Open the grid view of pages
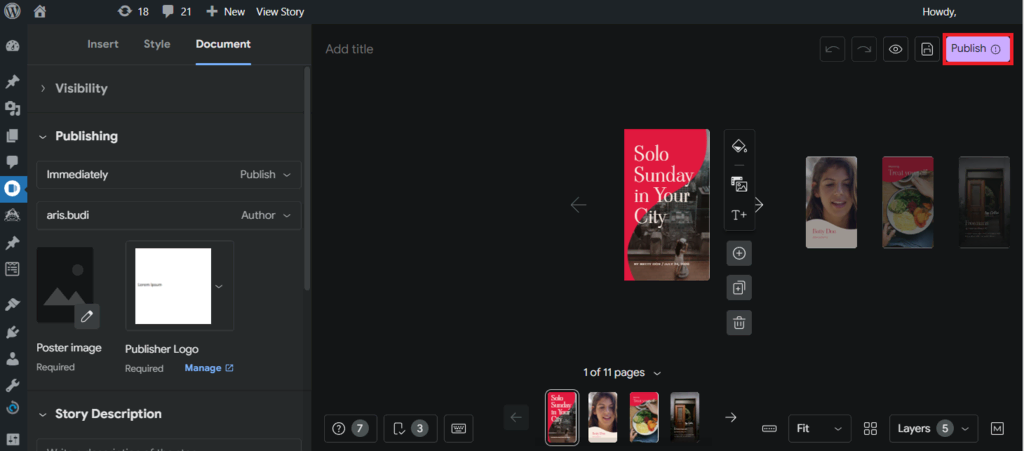The image size is (1024, 451). [x=870, y=429]
